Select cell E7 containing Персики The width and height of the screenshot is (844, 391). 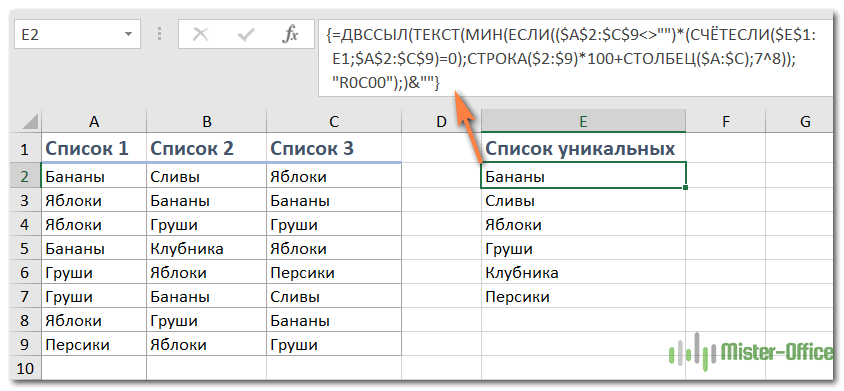coord(583,297)
